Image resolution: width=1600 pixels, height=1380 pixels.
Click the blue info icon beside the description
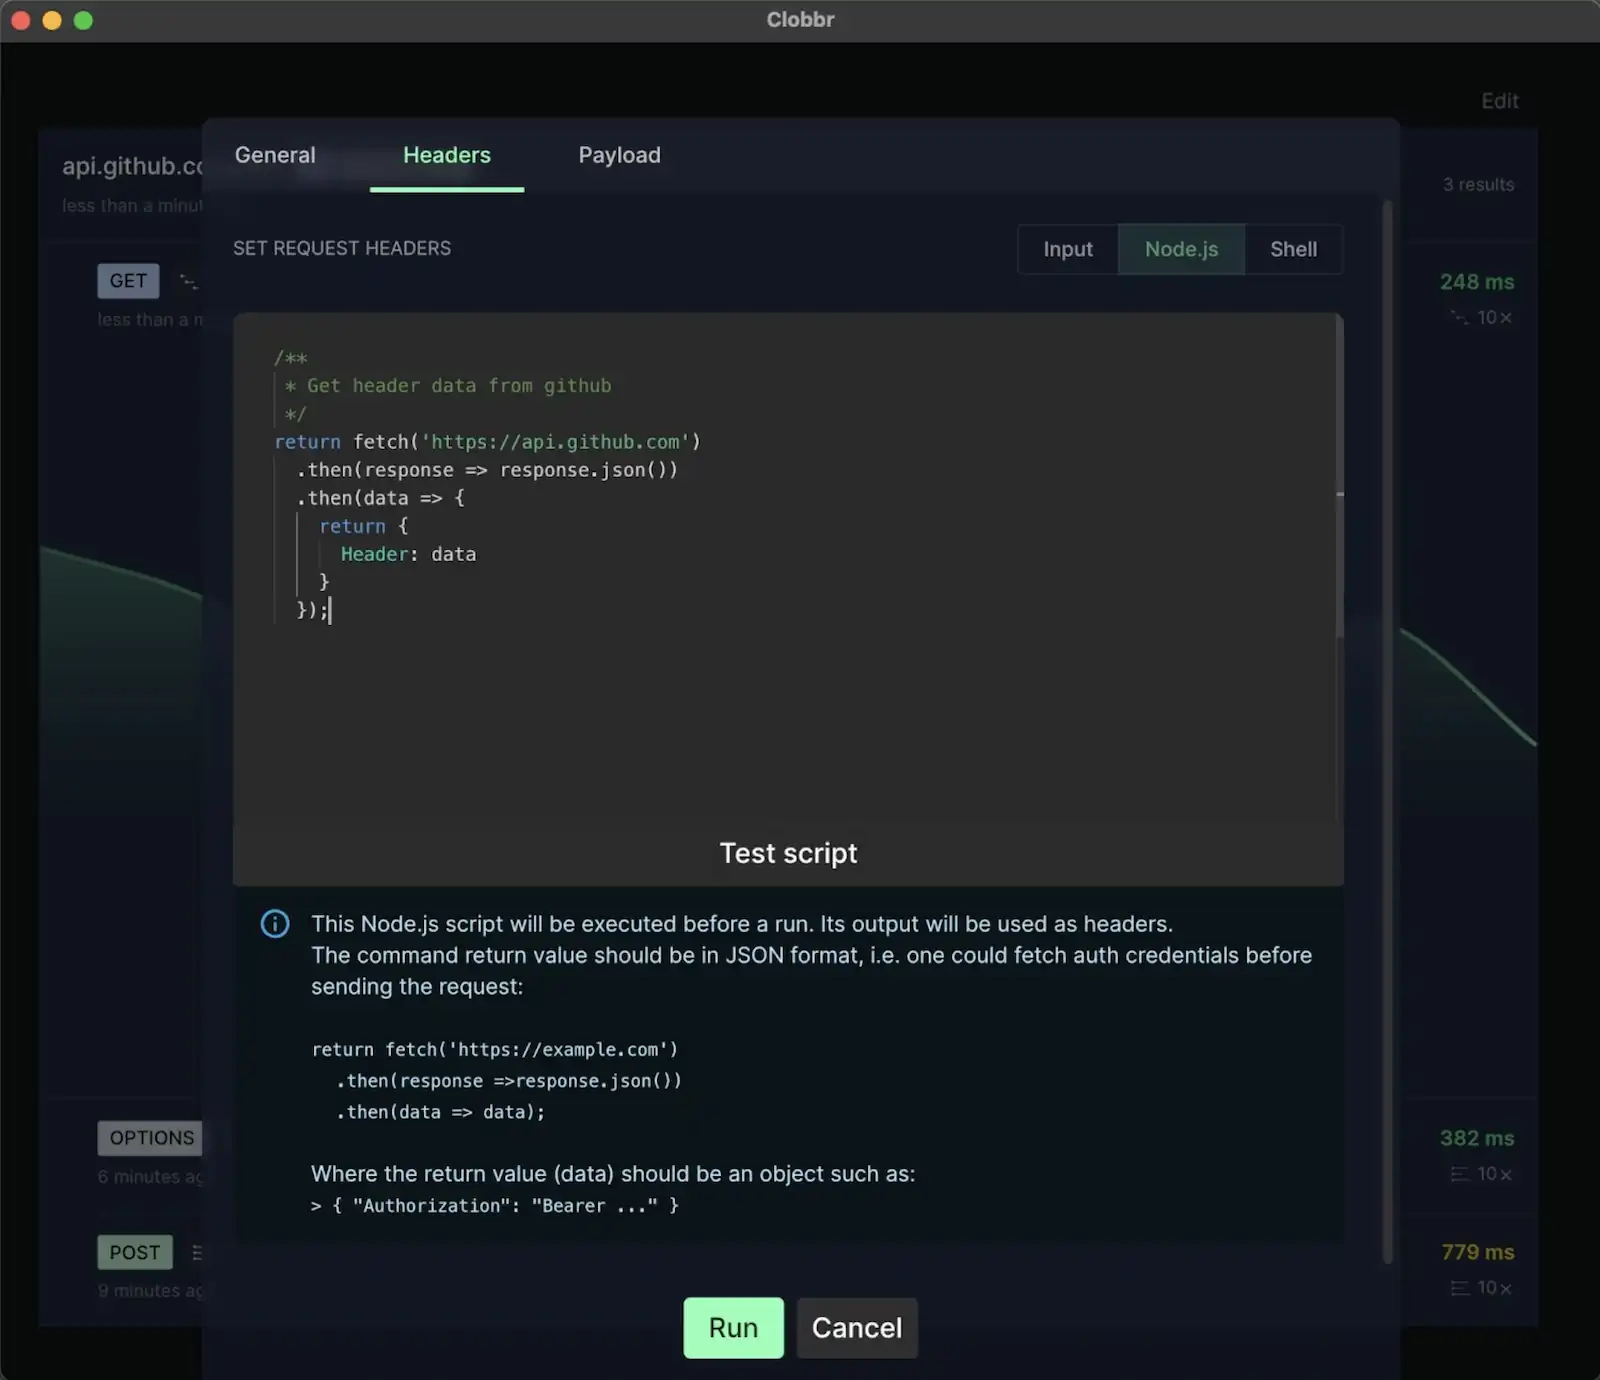tap(275, 924)
